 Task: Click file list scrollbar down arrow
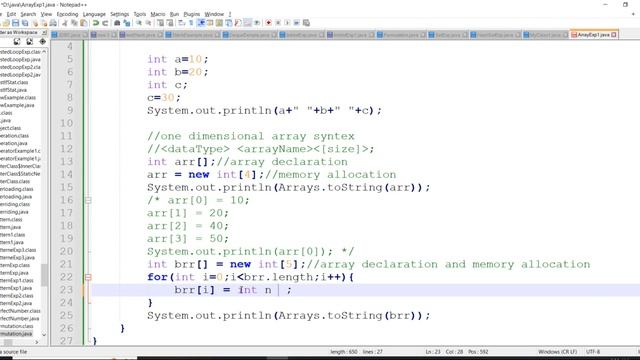tap(44, 335)
